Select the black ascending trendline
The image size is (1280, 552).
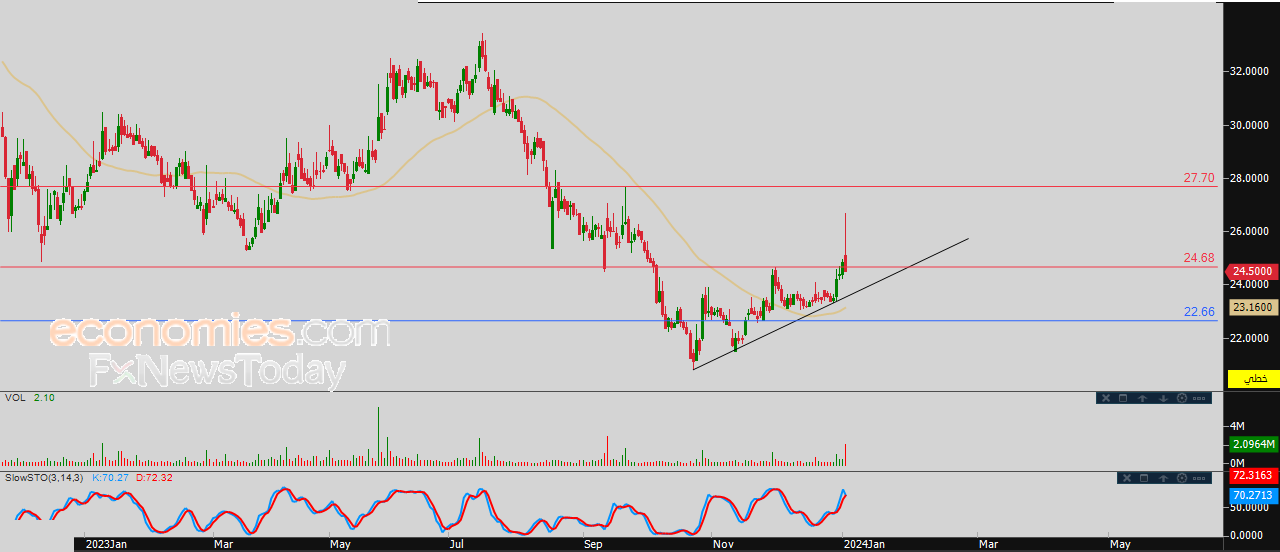click(x=830, y=304)
